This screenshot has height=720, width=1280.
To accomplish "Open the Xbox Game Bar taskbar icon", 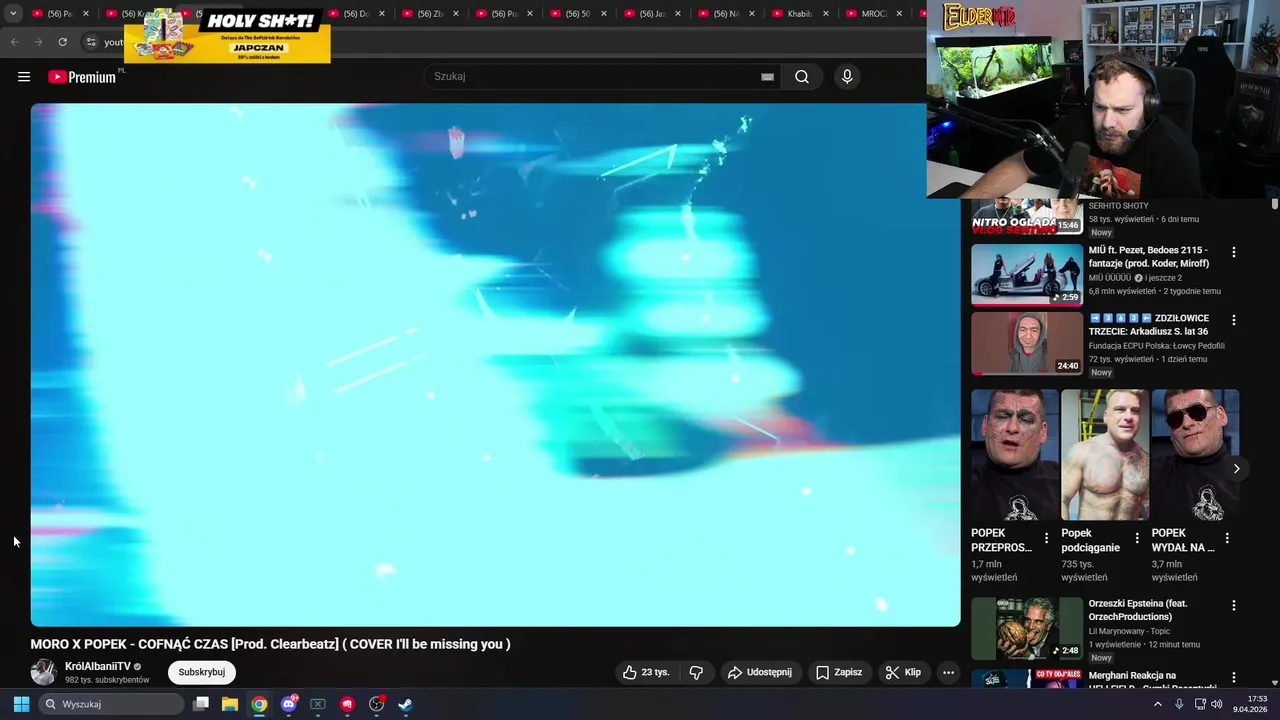I will pyautogui.click(x=318, y=704).
